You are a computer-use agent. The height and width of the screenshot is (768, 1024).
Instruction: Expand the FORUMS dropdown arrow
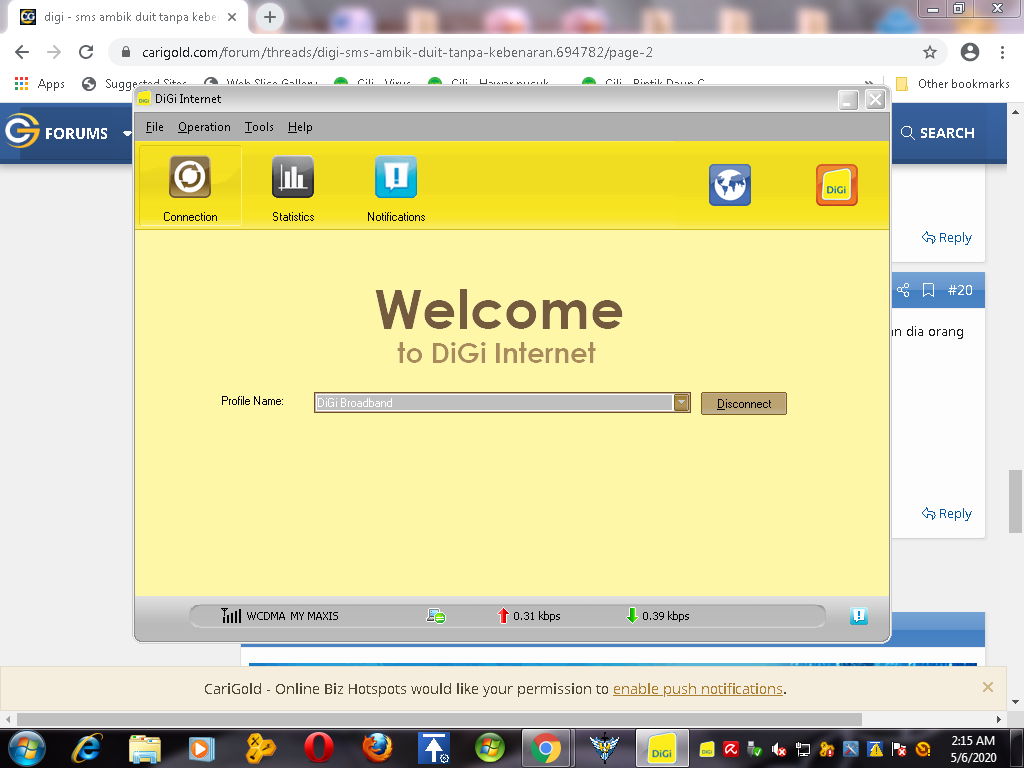(x=127, y=133)
